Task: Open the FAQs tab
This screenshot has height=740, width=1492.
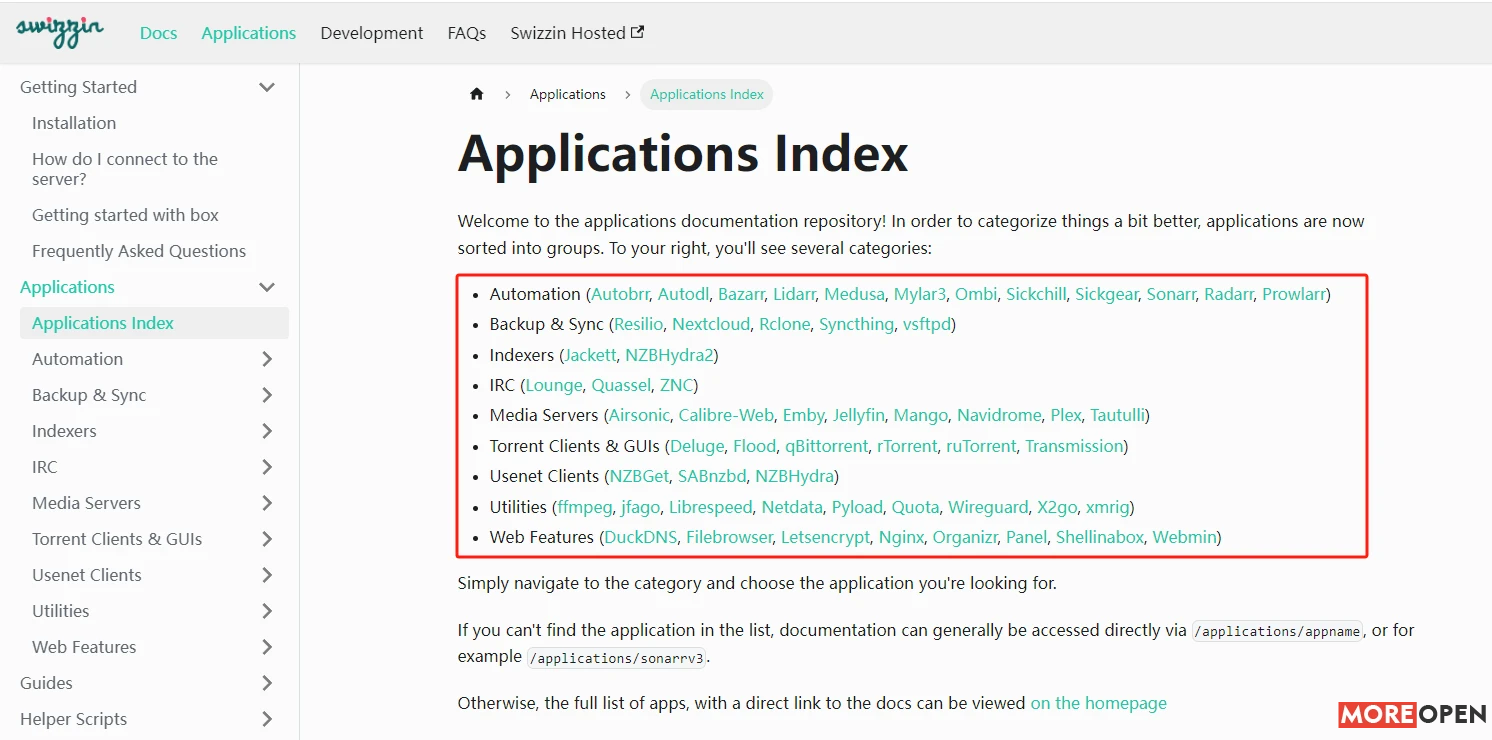Action: 467,33
